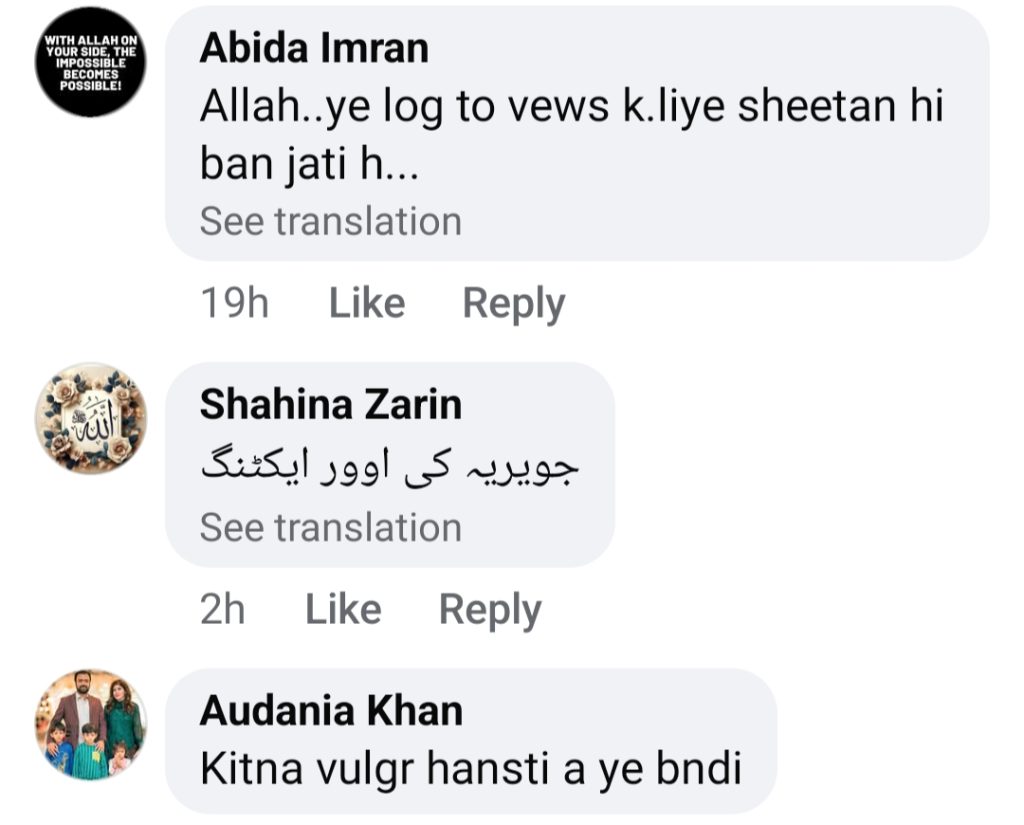Viewport: 1024px width, 825px height.
Task: Select Shahina Zarin's Urdu comment text
Action: coord(391,468)
